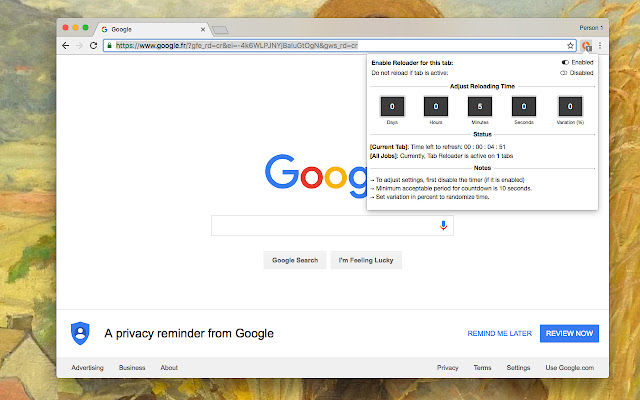Viewport: 640px width, 400px height.
Task: Toggle Do not reload if active switch
Action: coord(564,73)
